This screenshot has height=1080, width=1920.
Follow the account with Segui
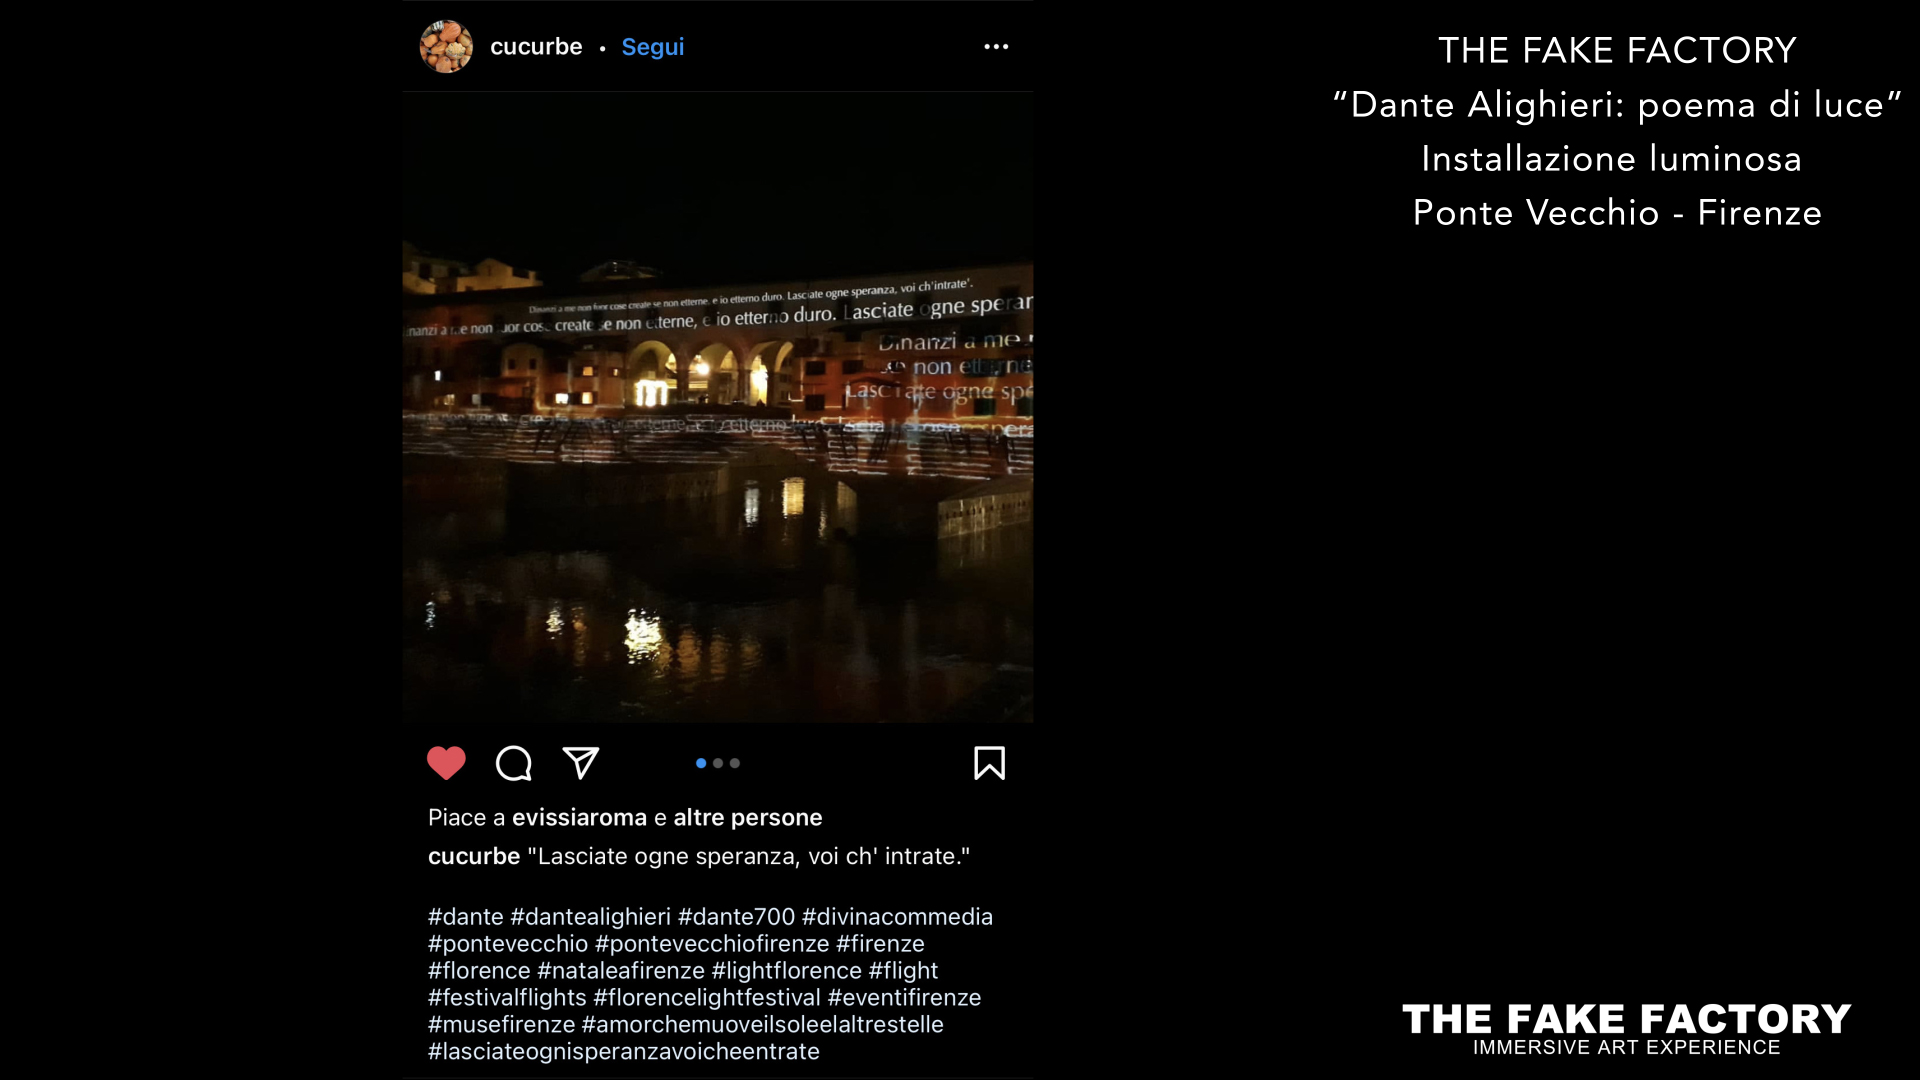653,47
